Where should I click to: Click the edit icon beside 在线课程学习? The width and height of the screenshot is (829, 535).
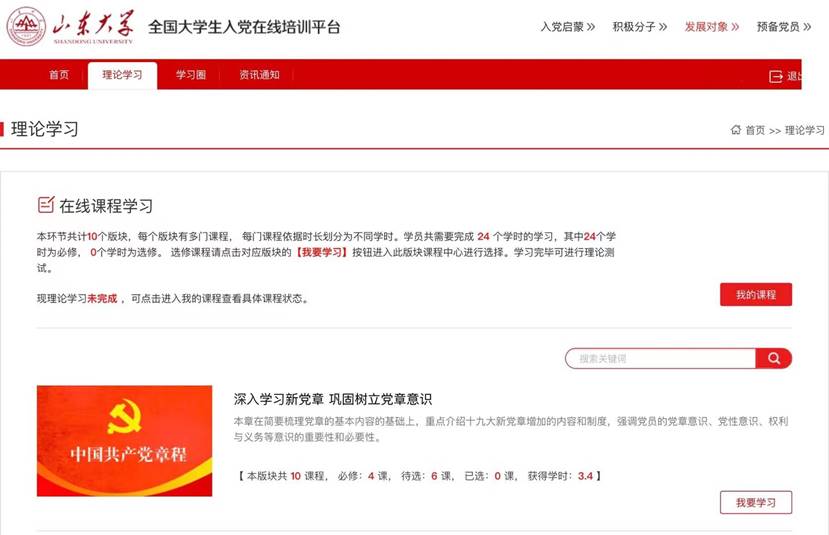point(45,205)
